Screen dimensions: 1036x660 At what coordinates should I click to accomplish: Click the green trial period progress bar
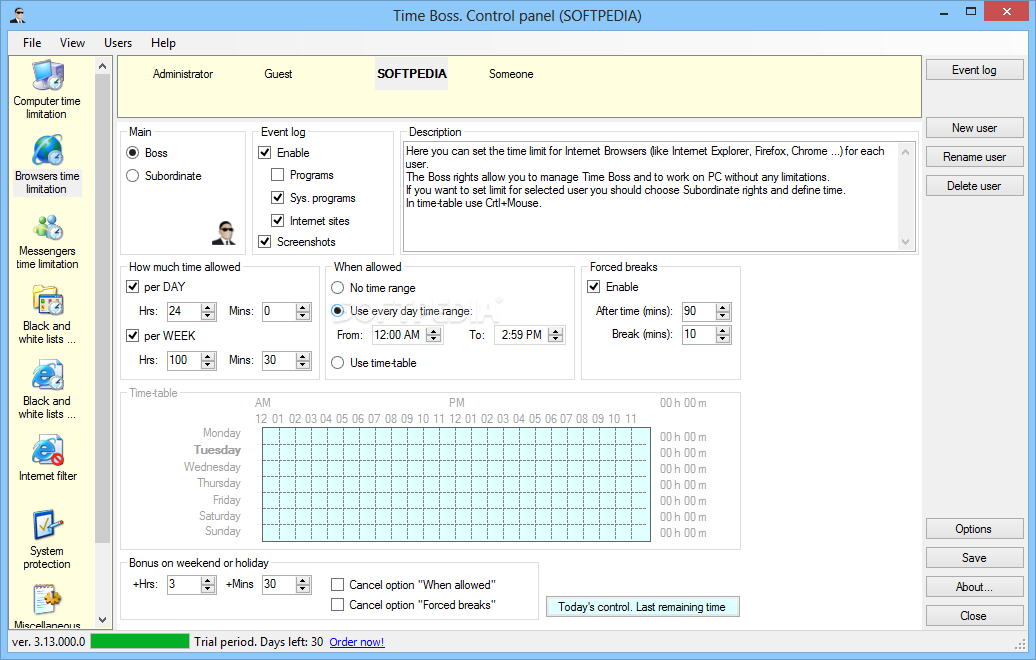click(x=139, y=642)
